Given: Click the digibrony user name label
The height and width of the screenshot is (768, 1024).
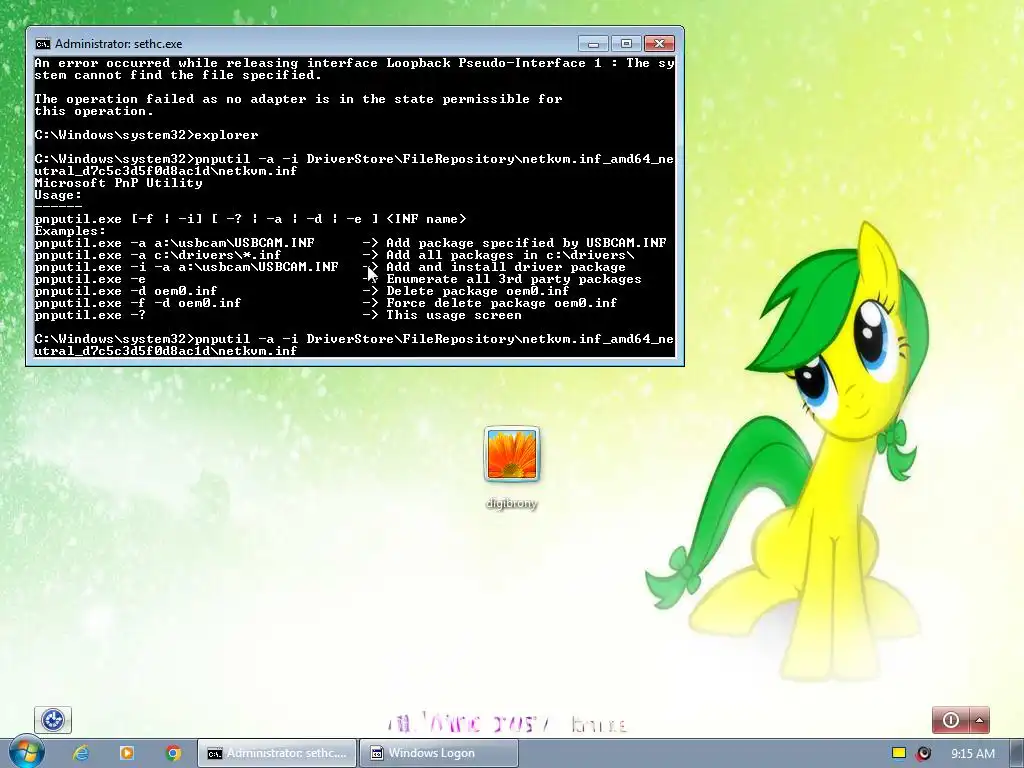Looking at the screenshot, I should [x=511, y=504].
